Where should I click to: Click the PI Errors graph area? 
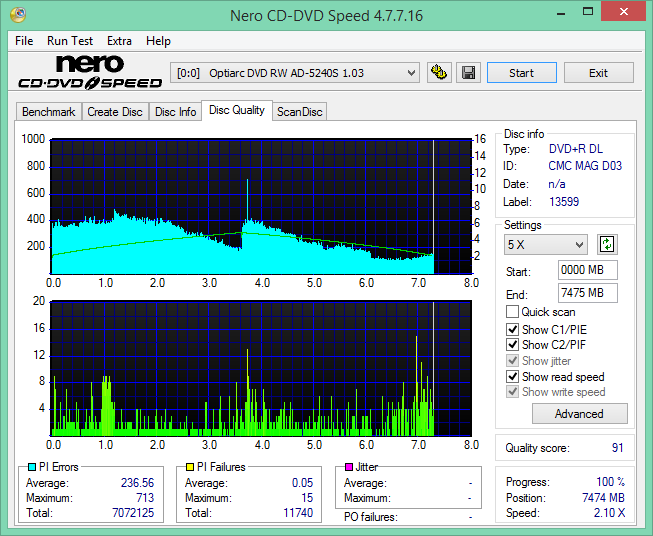[261, 207]
